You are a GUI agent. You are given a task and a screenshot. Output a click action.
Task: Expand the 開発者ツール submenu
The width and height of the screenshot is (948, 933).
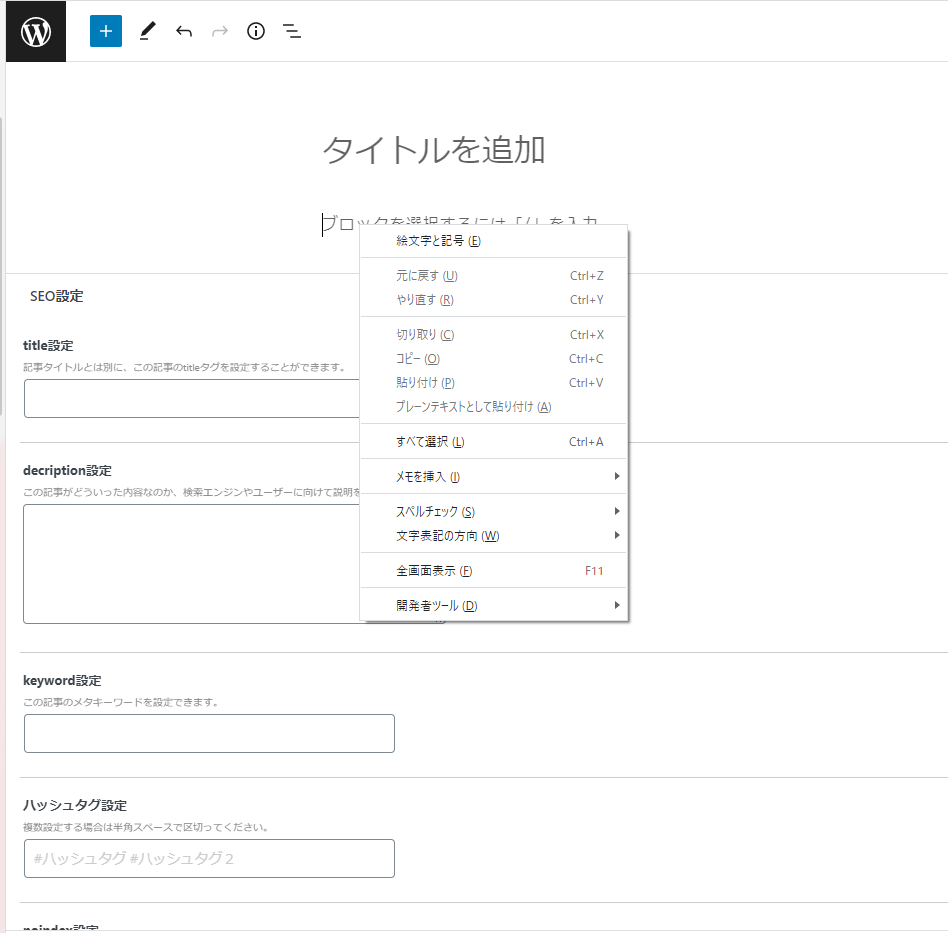tap(494, 605)
